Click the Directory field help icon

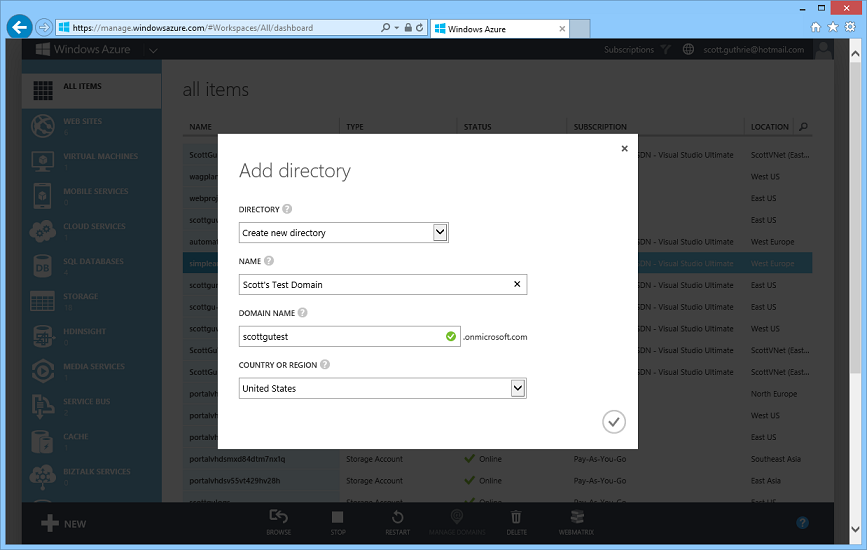[287, 209]
